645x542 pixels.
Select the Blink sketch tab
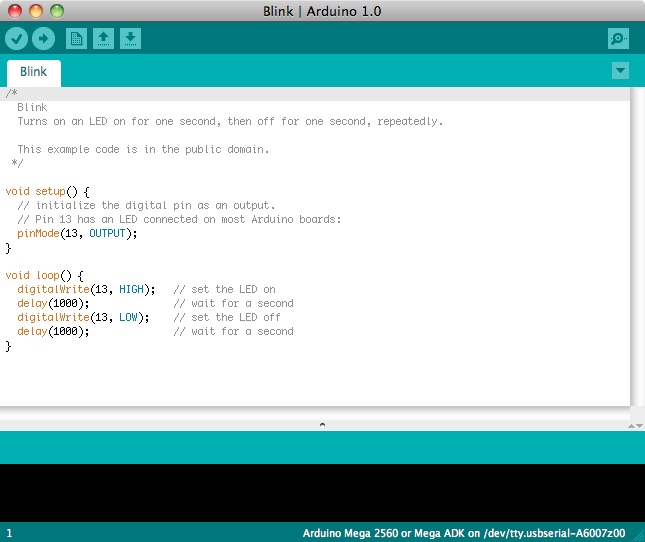(34, 72)
